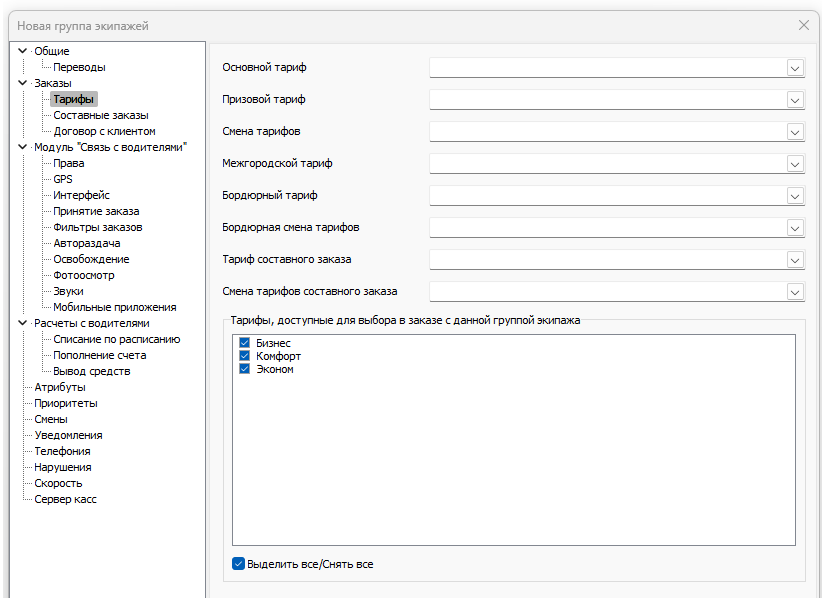
Task: Go to the GPS settings item
Action: 63,179
